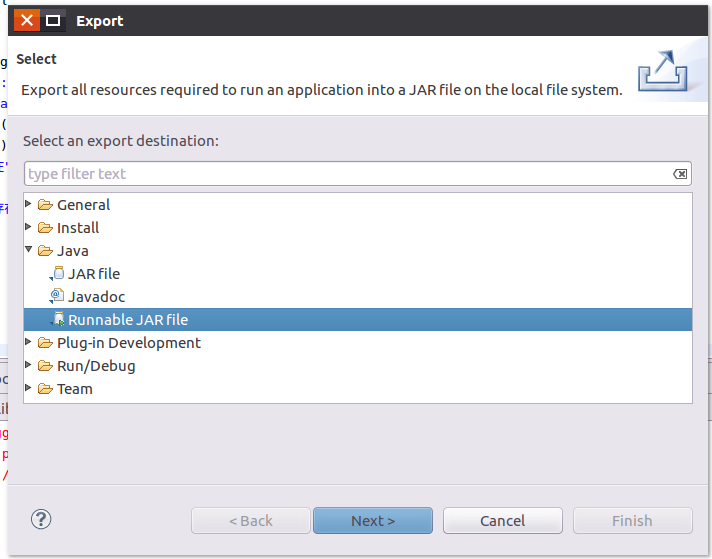Collapse the Java category arrow
The image size is (712, 559).
[x=29, y=250]
